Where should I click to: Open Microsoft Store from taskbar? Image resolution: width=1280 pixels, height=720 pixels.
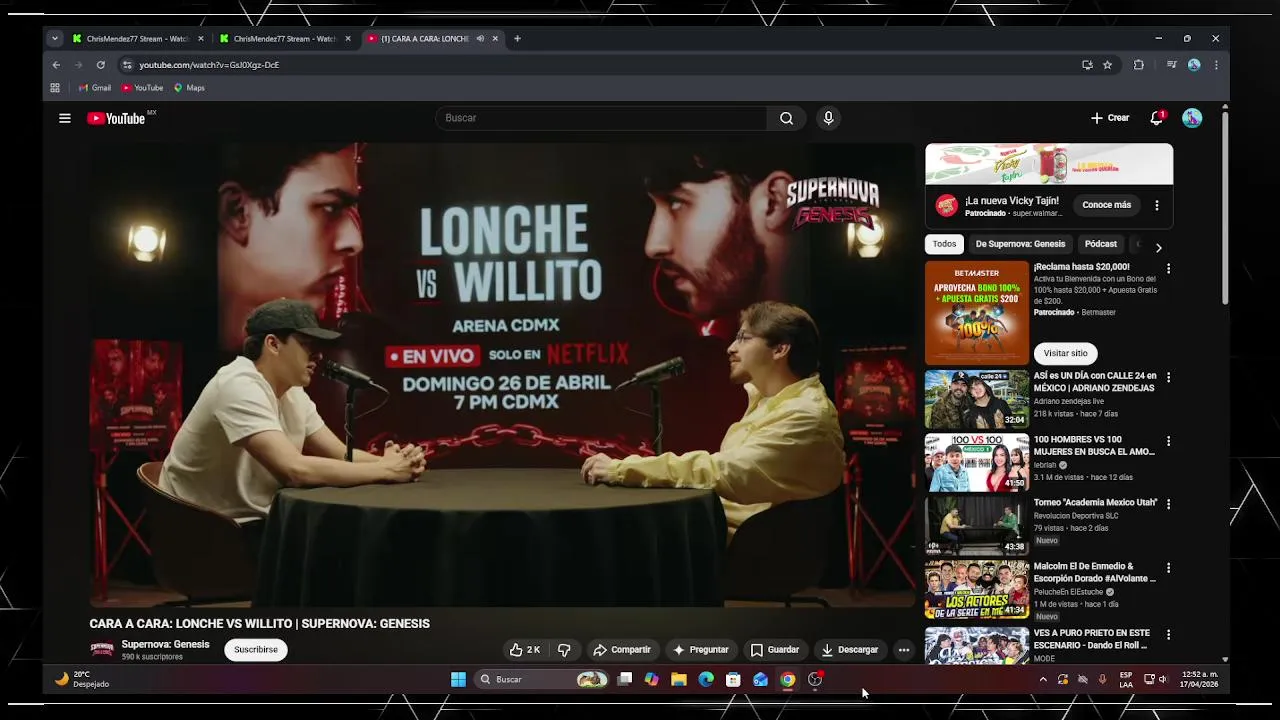click(733, 680)
